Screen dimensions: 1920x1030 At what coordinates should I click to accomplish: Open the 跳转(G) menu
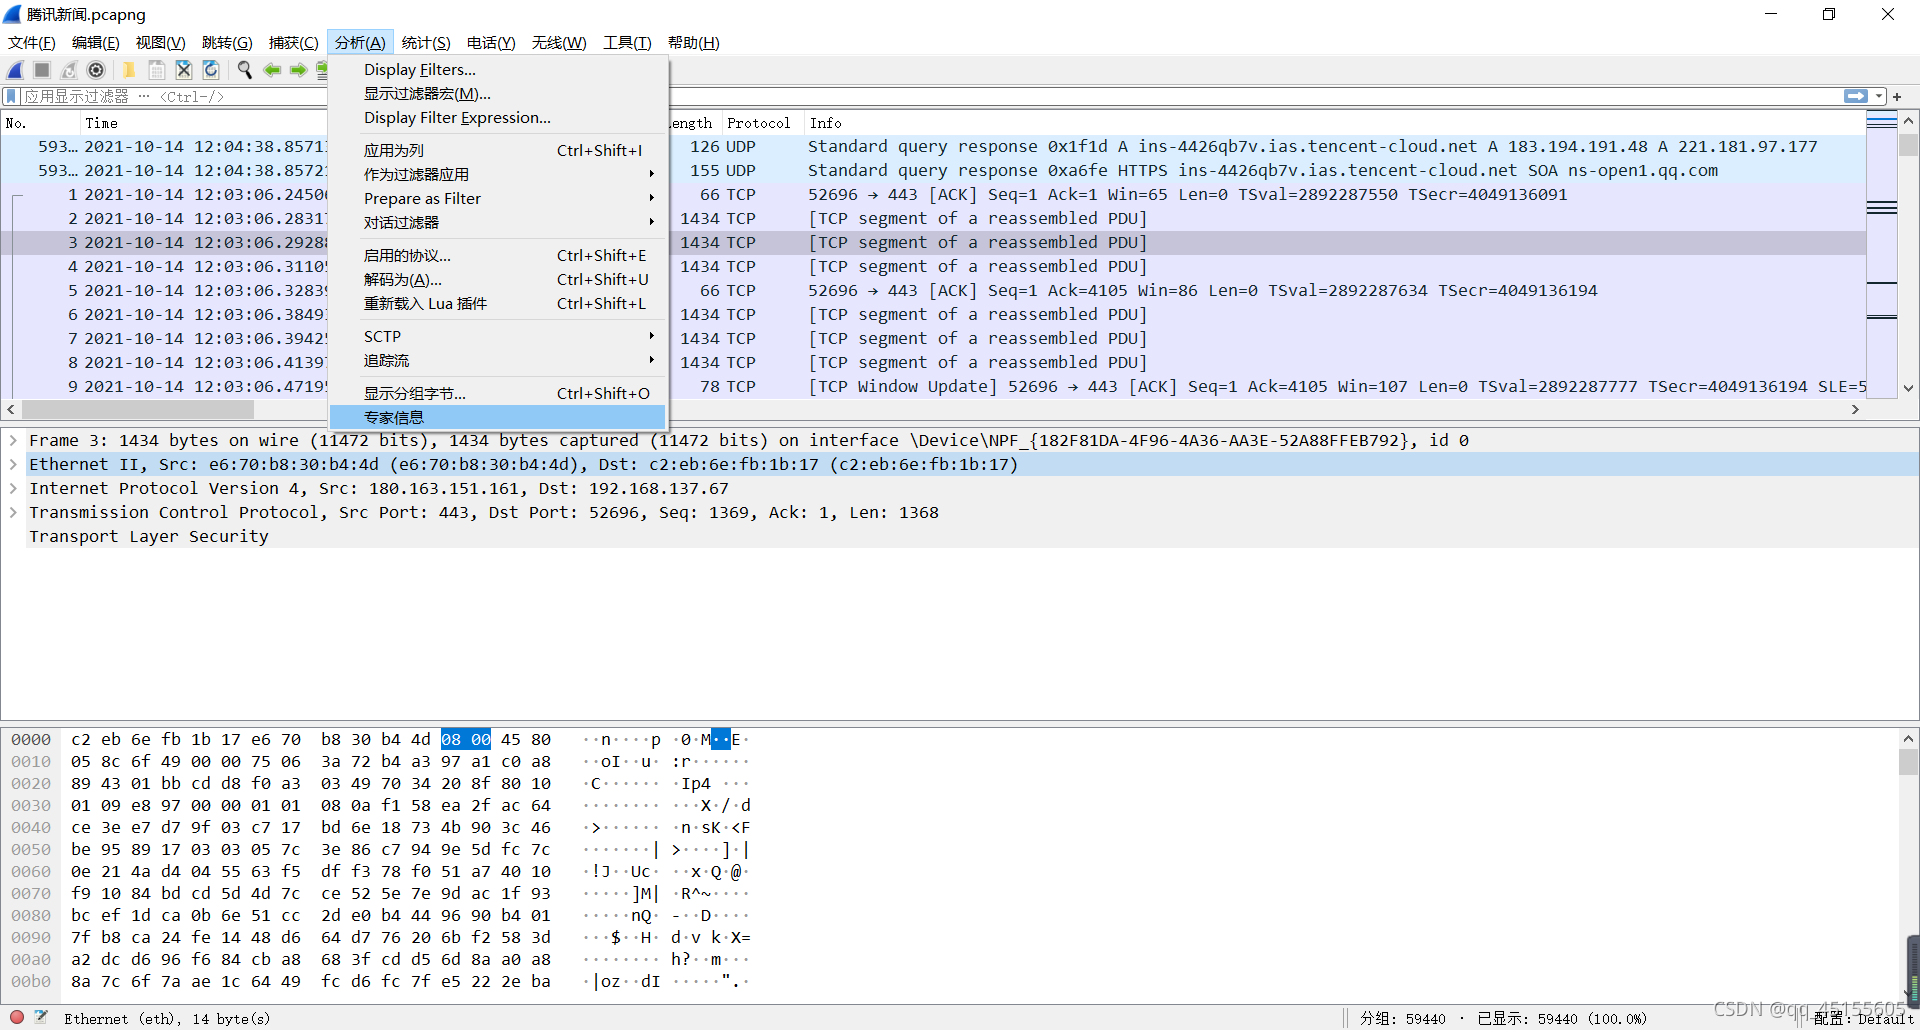(x=227, y=42)
